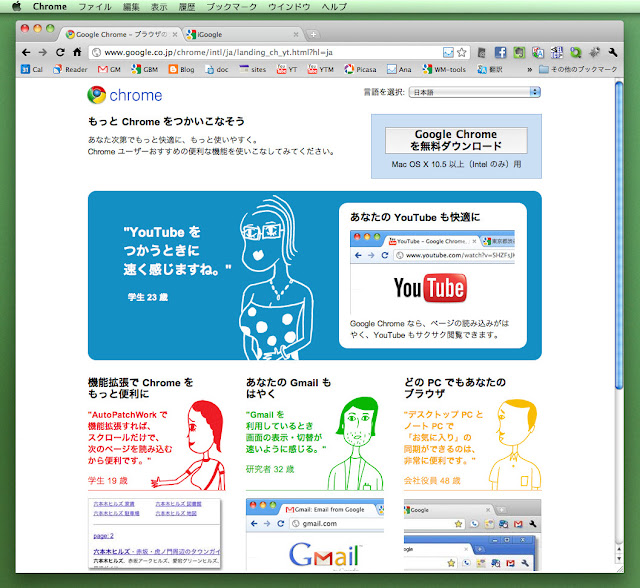Open the 表示 menu
The width and height of the screenshot is (640, 588).
point(159,7)
